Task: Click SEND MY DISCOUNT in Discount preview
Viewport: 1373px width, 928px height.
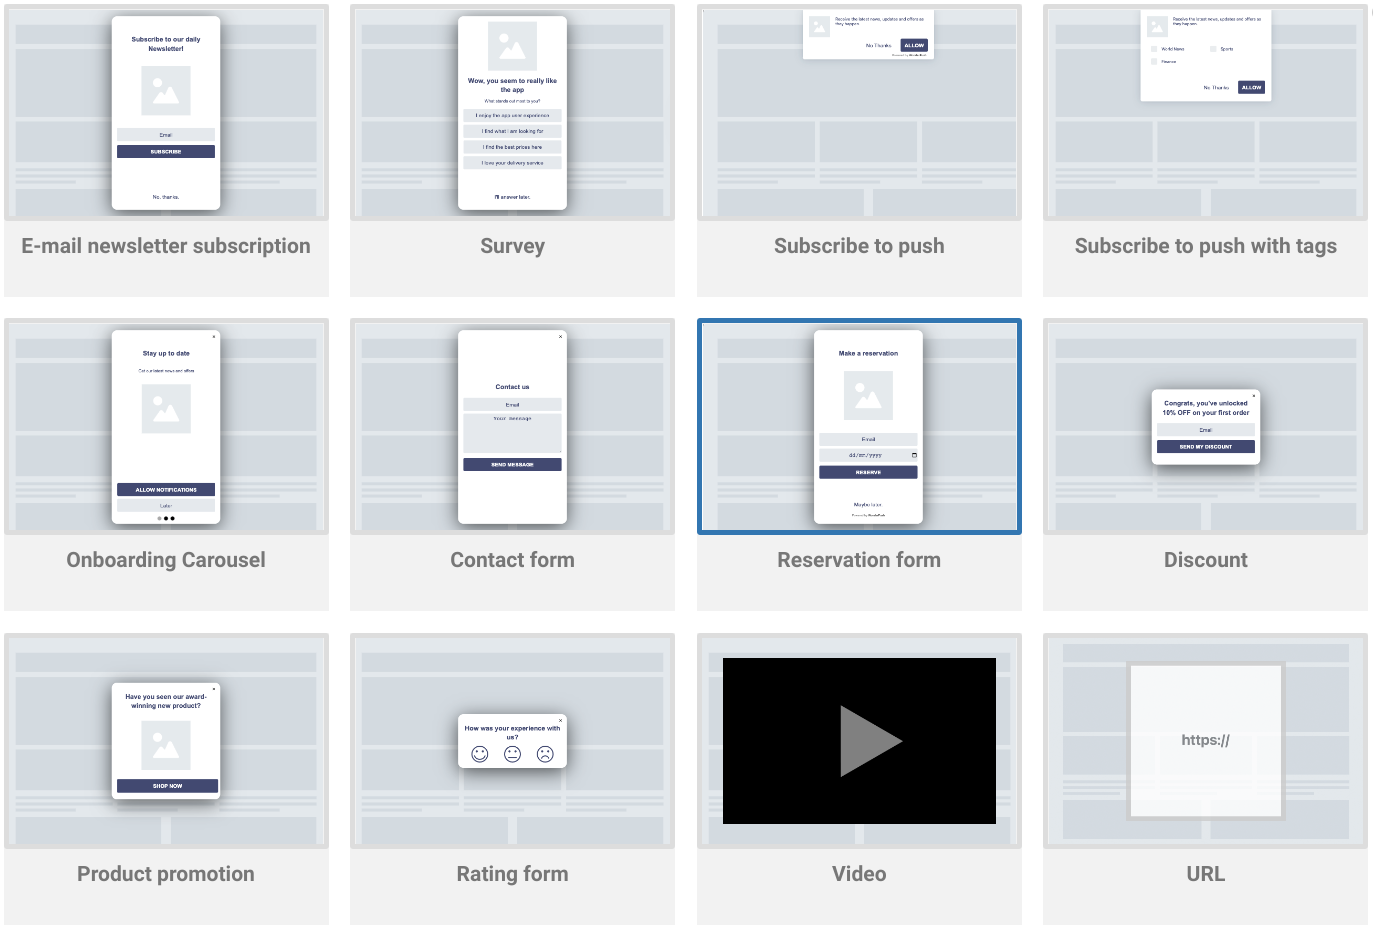Action: (1205, 447)
